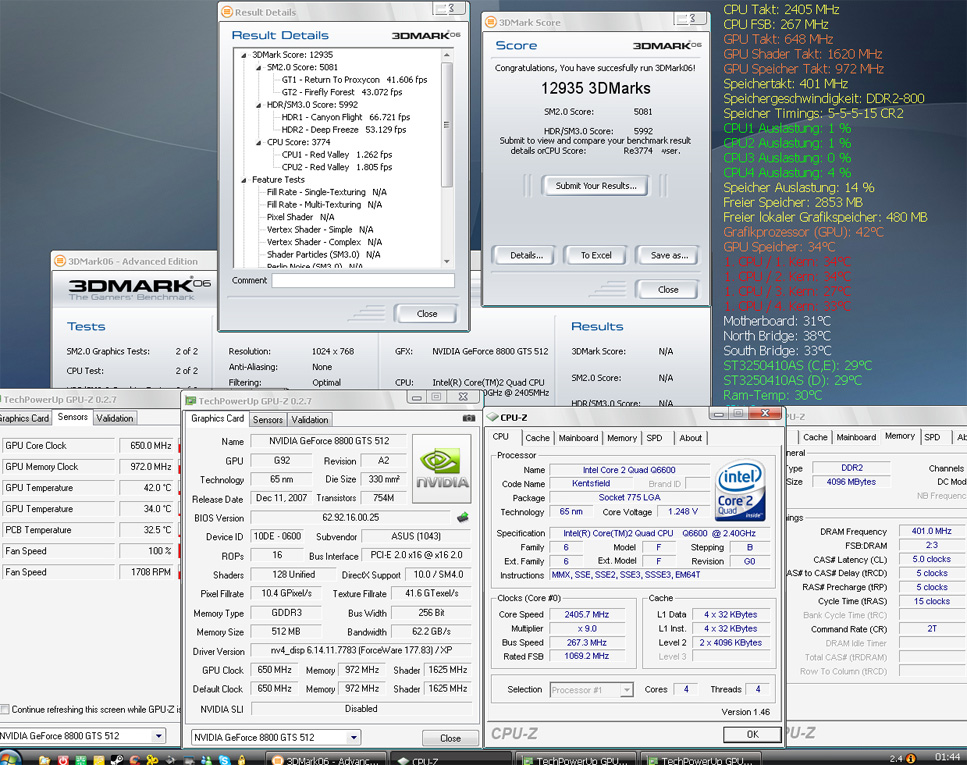
Task: Click the Save as... button
Action: coord(669,255)
